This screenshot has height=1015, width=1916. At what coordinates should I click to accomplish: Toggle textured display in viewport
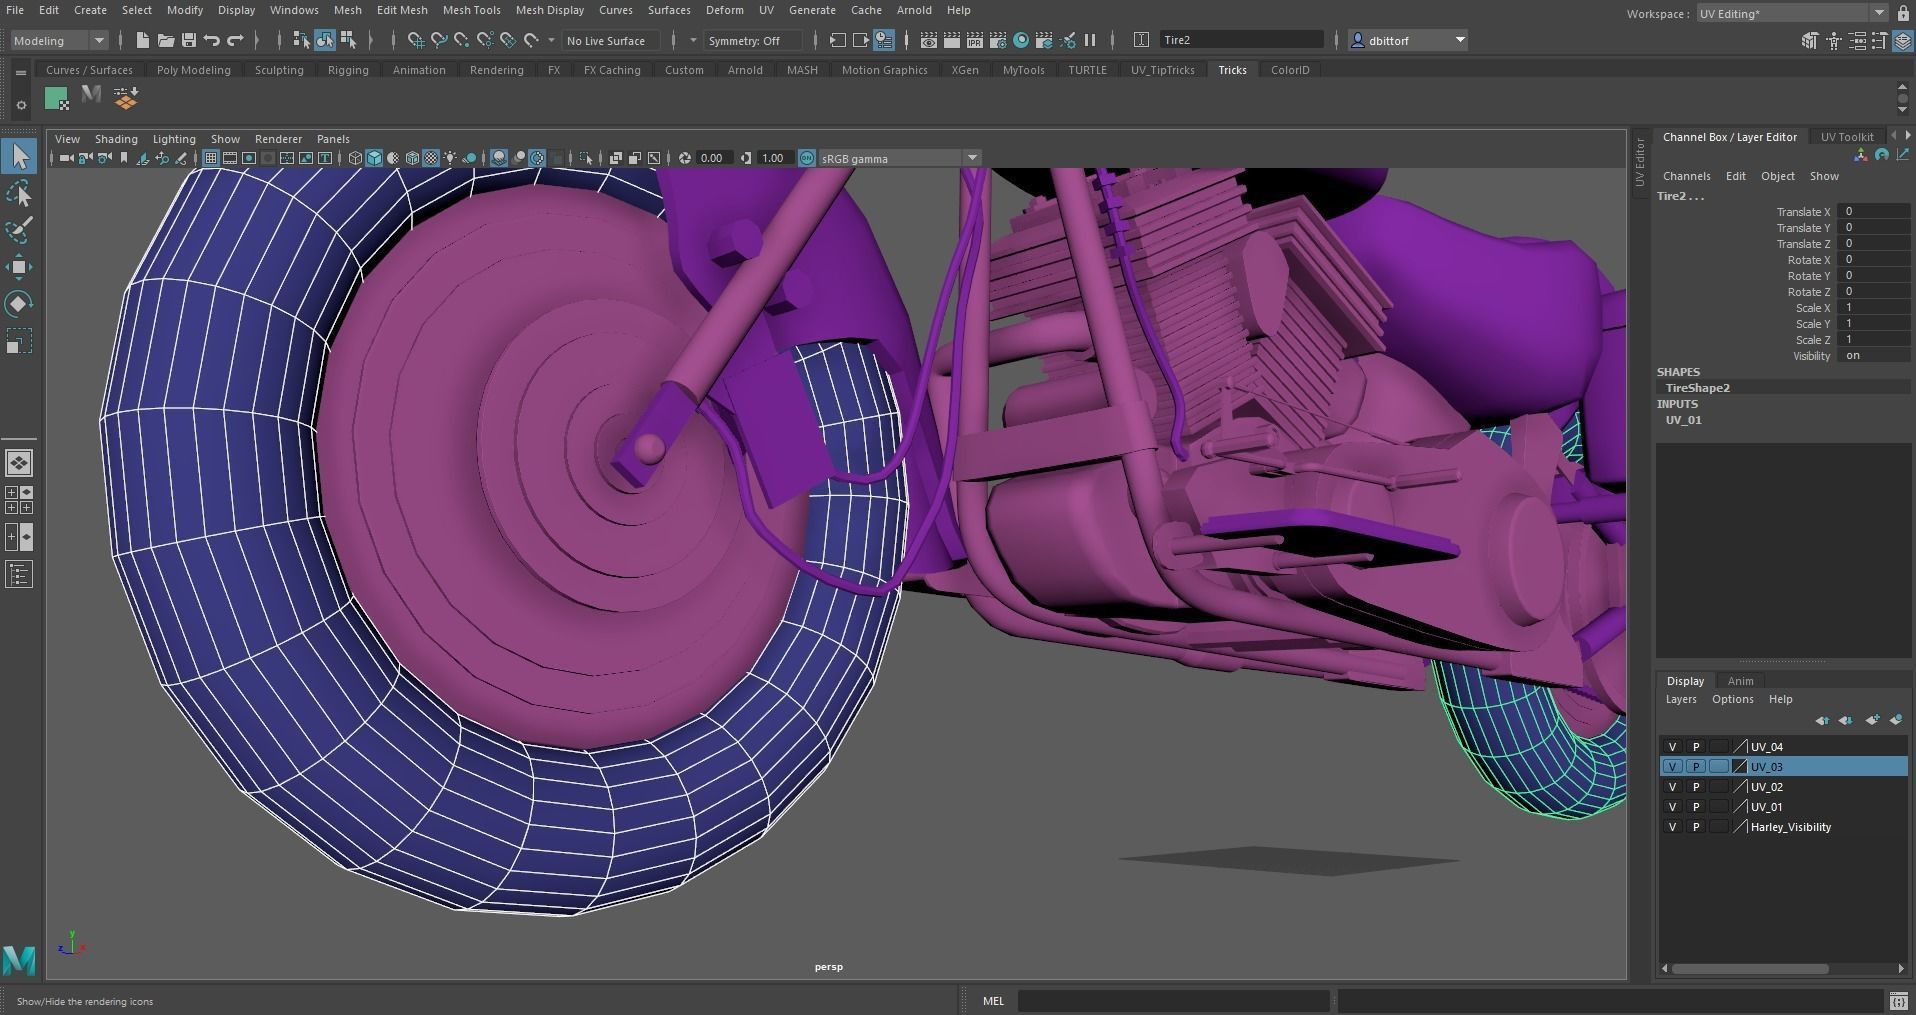(431, 158)
